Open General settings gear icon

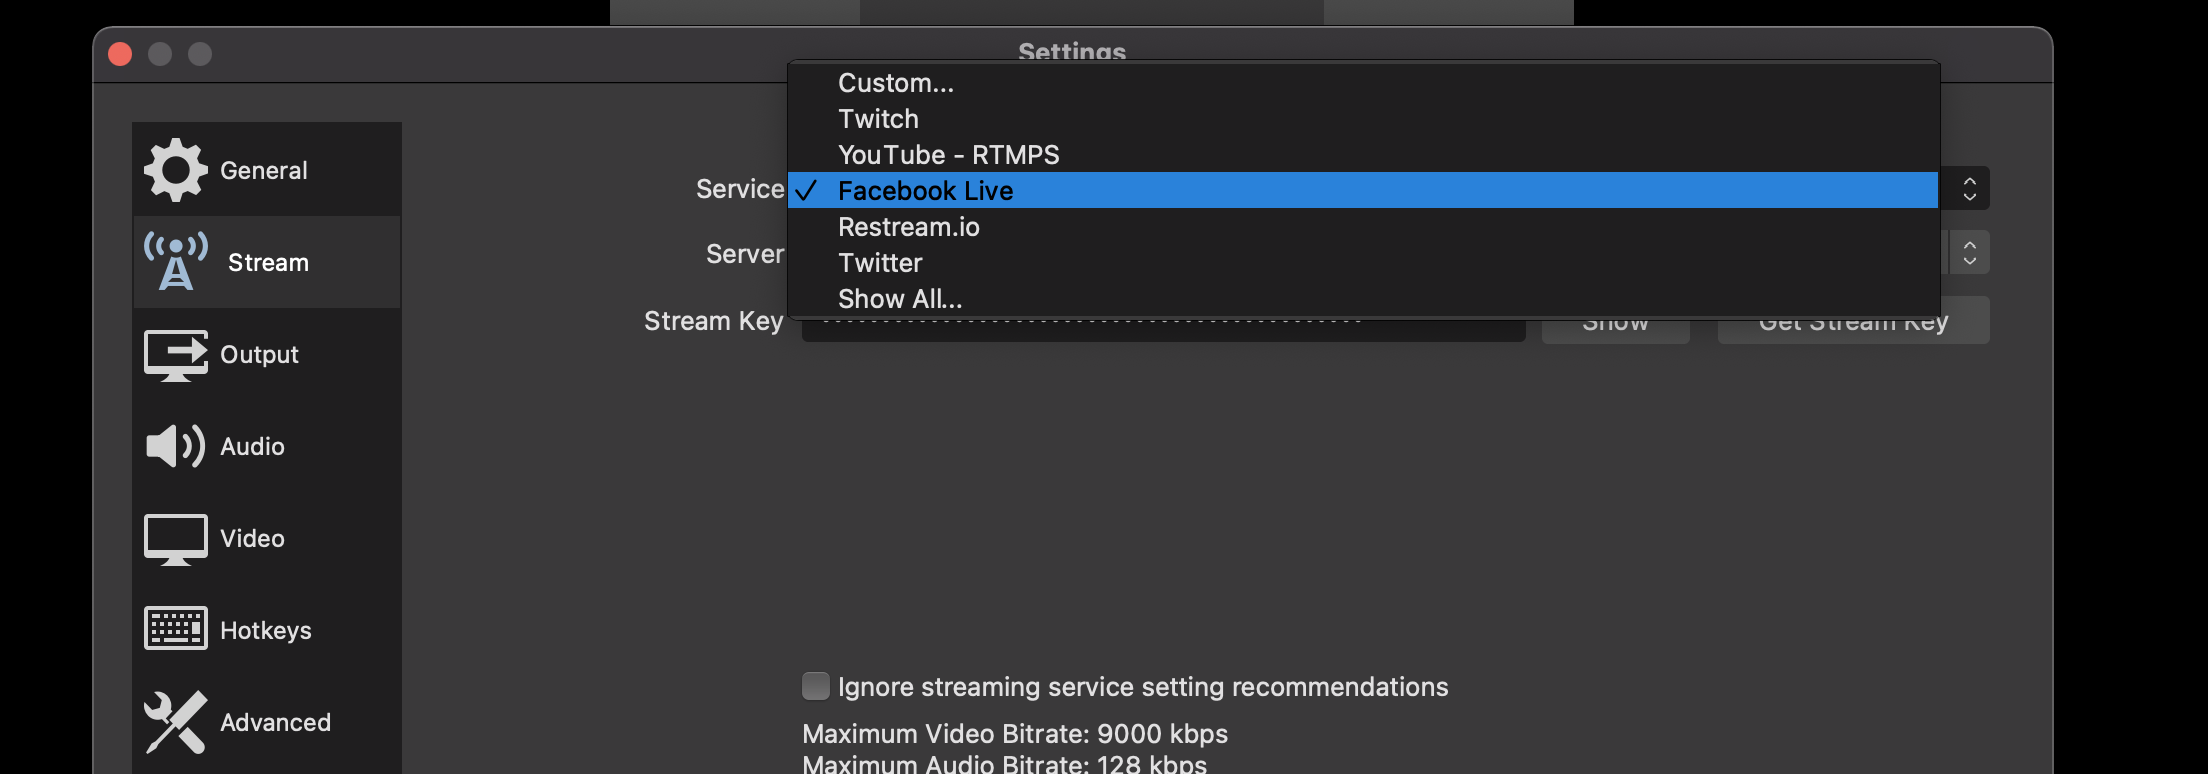(x=176, y=170)
